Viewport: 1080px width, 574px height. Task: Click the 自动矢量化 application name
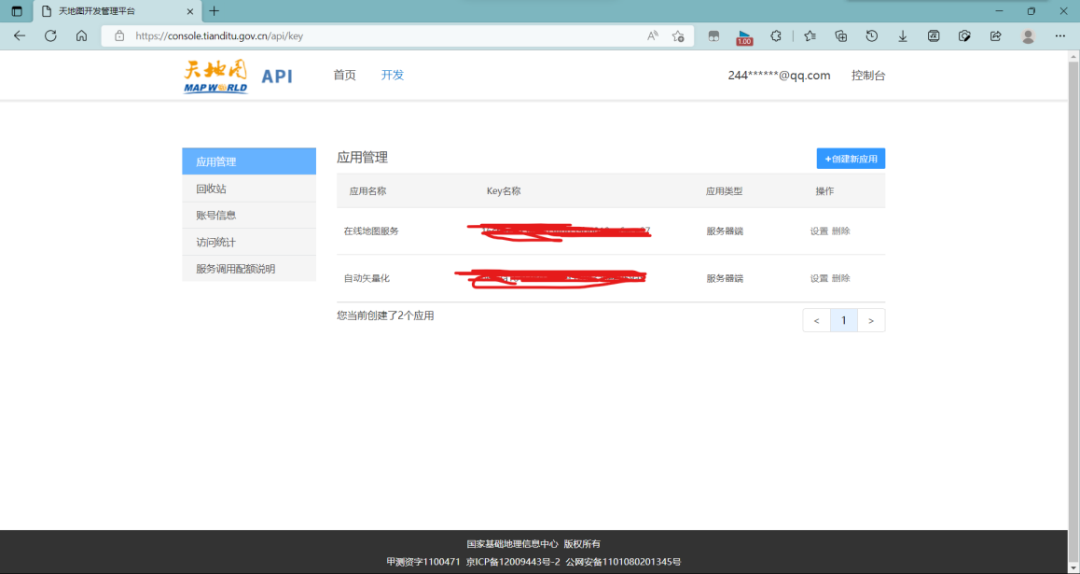366,278
